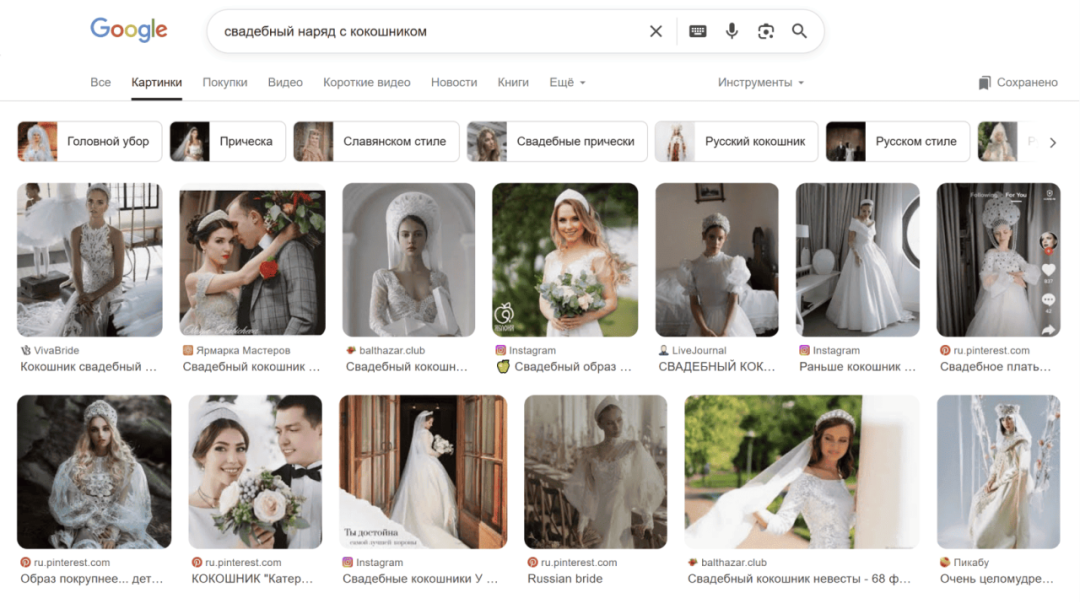Open the Новости tab
Screen dimensions: 1080x609
454,83
